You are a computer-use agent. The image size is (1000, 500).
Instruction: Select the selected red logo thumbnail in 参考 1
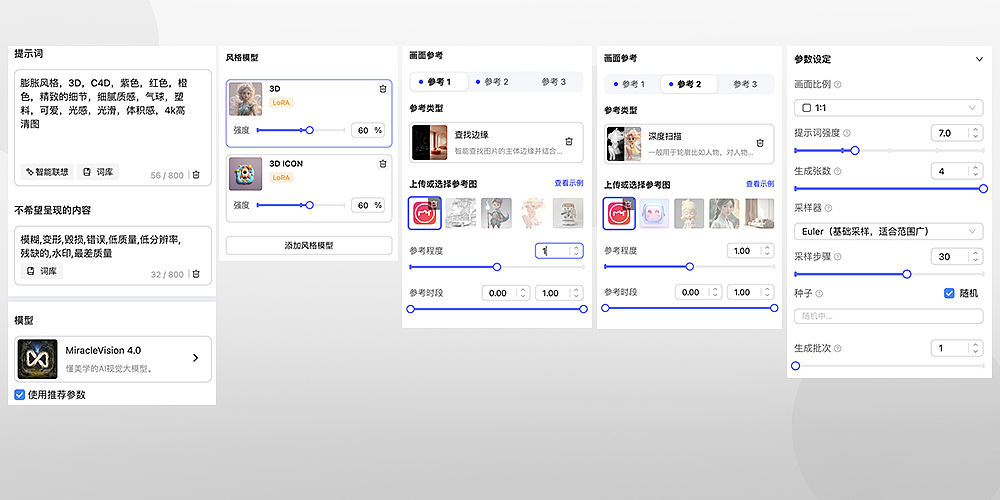click(x=425, y=214)
